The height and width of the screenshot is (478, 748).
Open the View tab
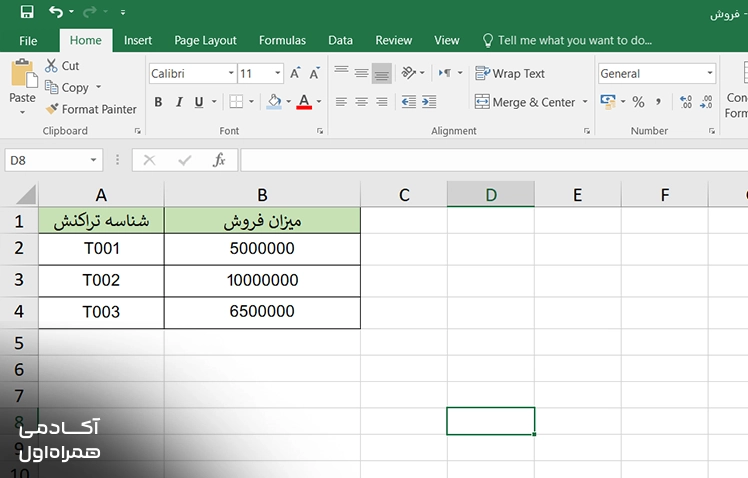pos(447,41)
